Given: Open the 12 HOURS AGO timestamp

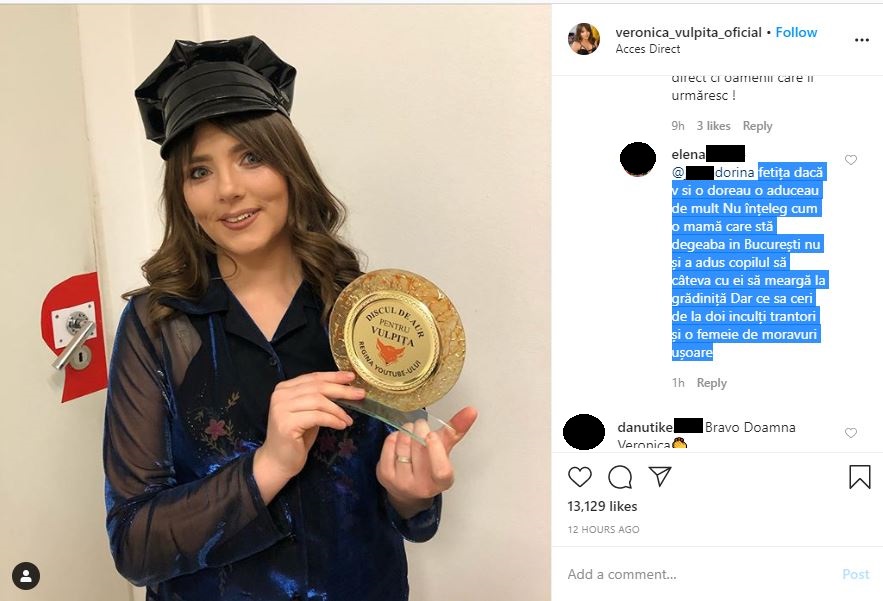Looking at the screenshot, I should coord(603,529).
